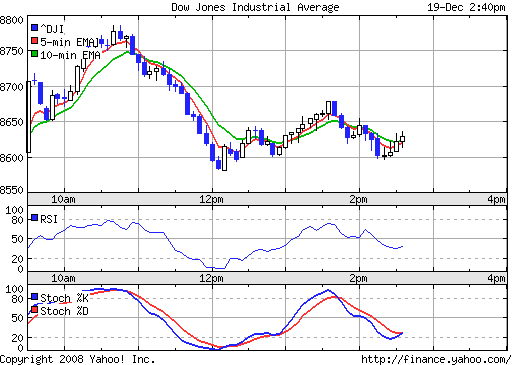This screenshot has width=512, height=365.
Task: Click the lowest candlestick just after 12pm
Action: point(225,158)
